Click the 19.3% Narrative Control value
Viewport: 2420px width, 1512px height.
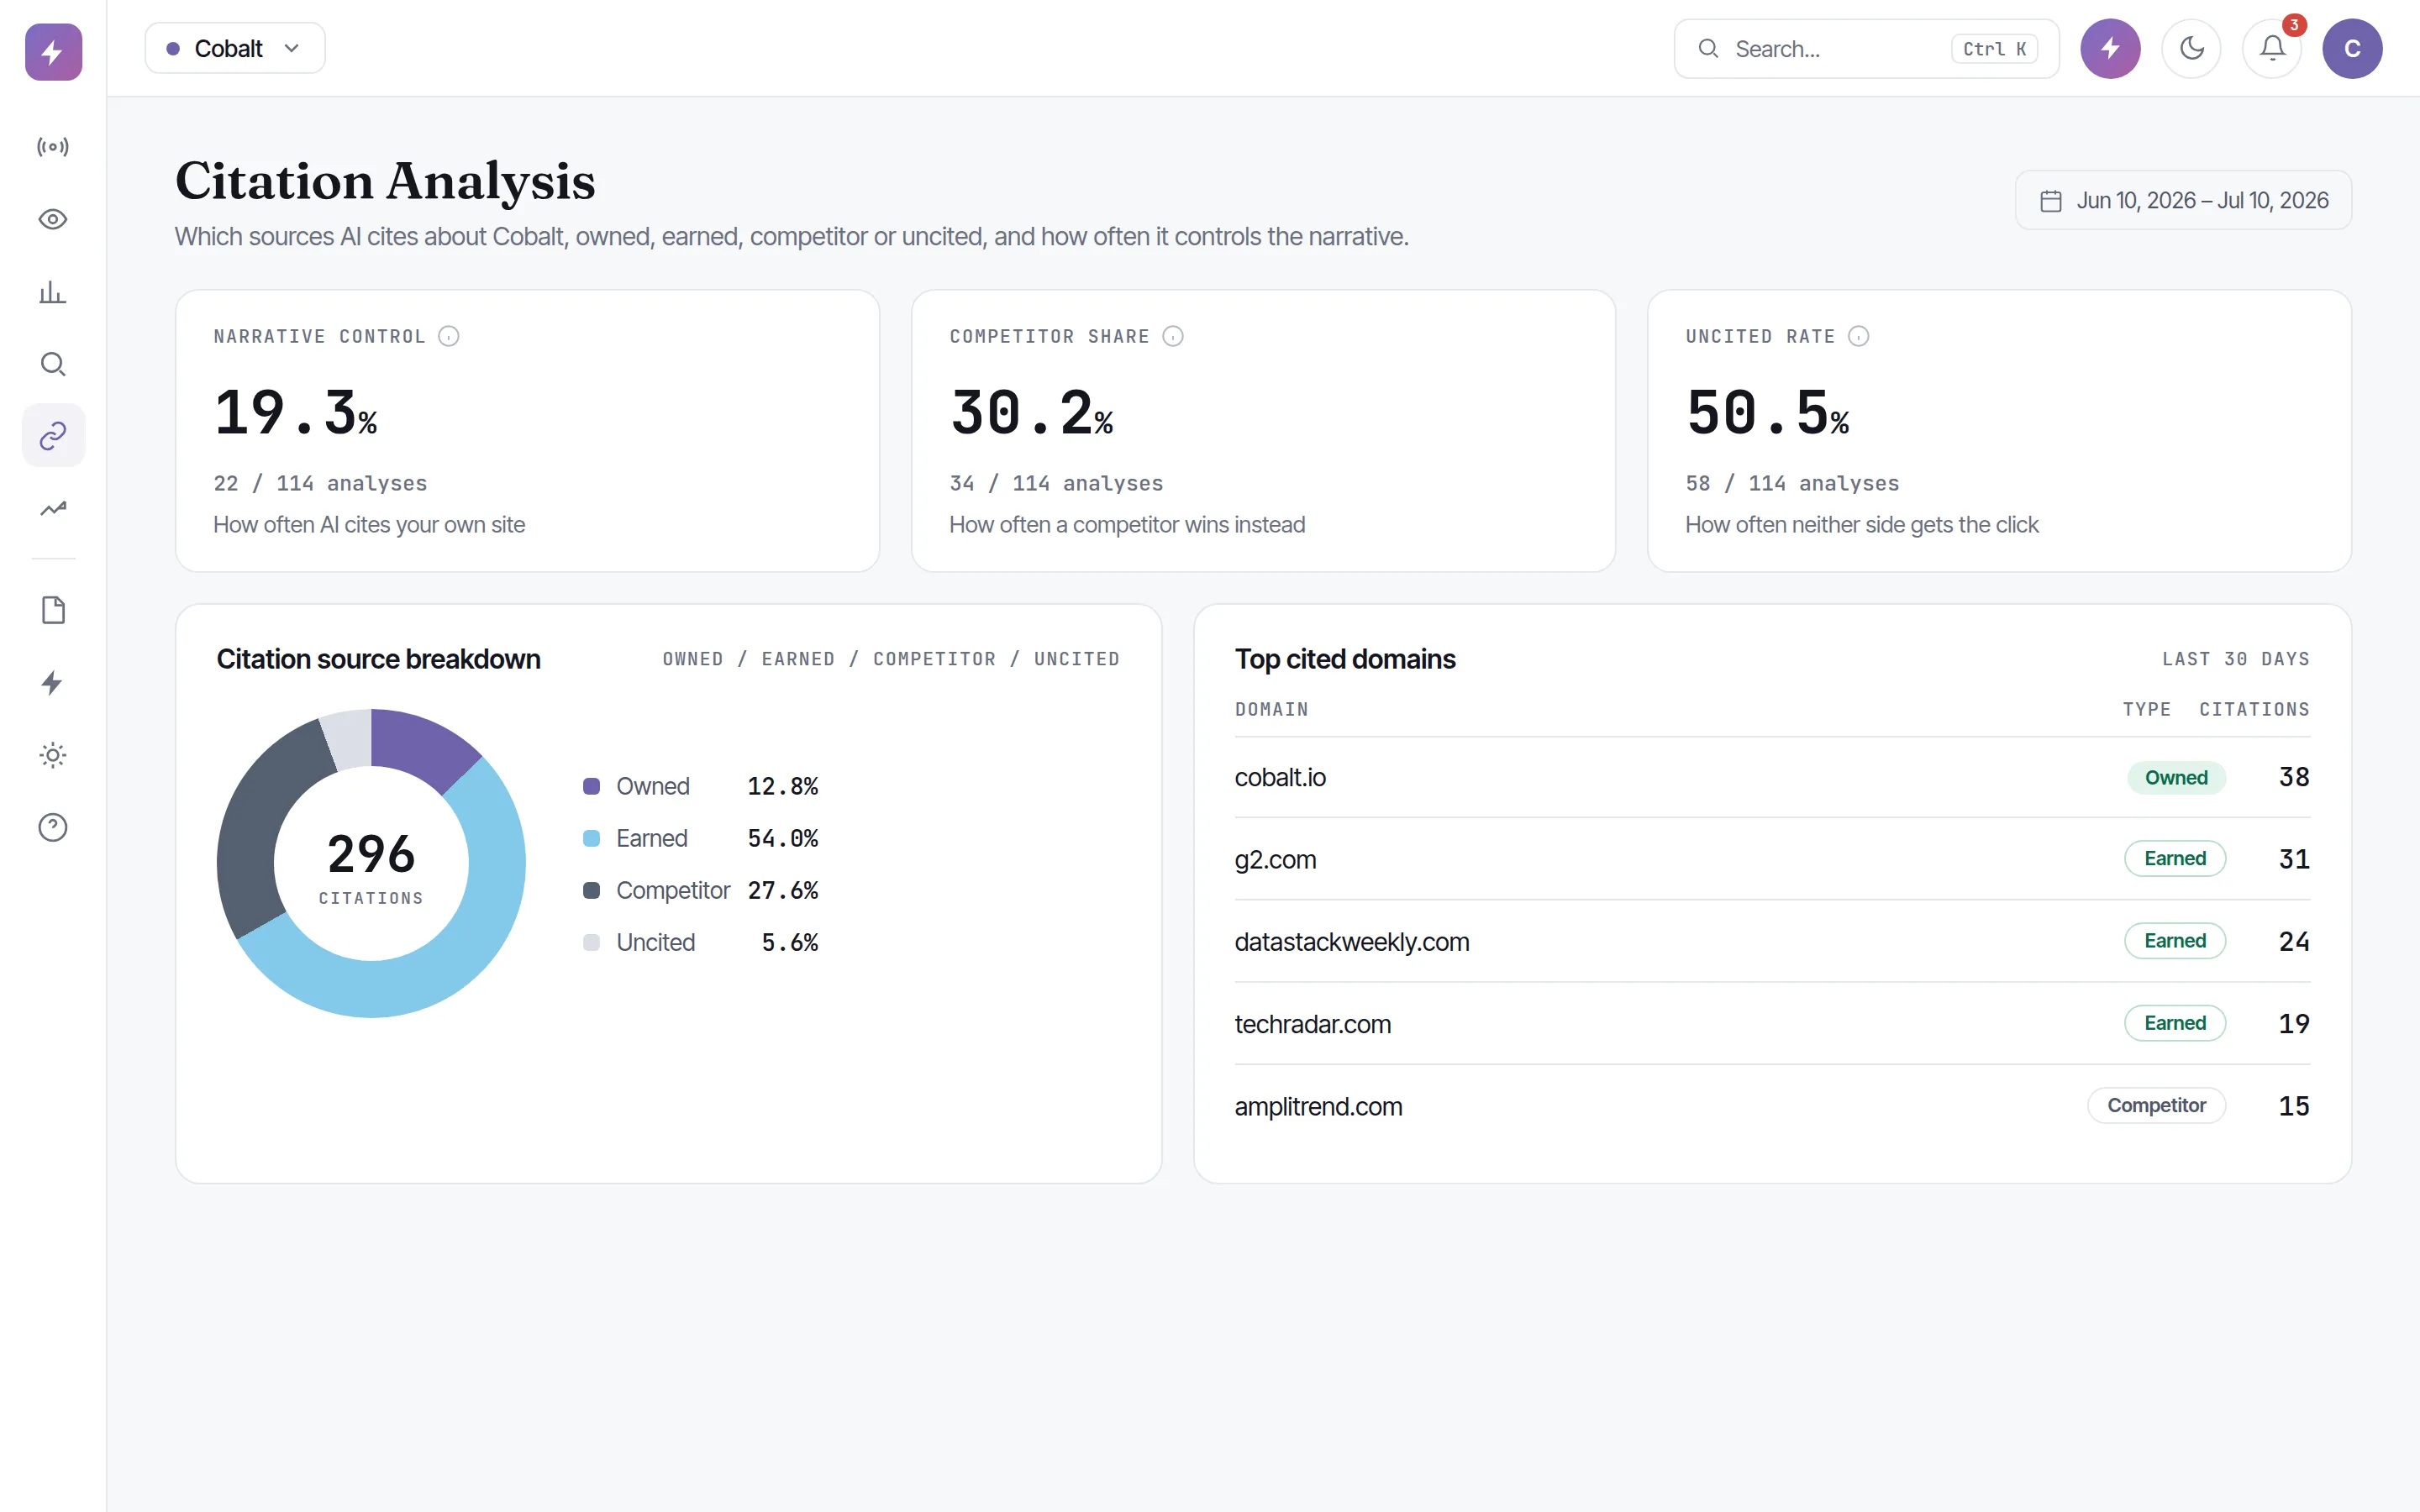295,413
